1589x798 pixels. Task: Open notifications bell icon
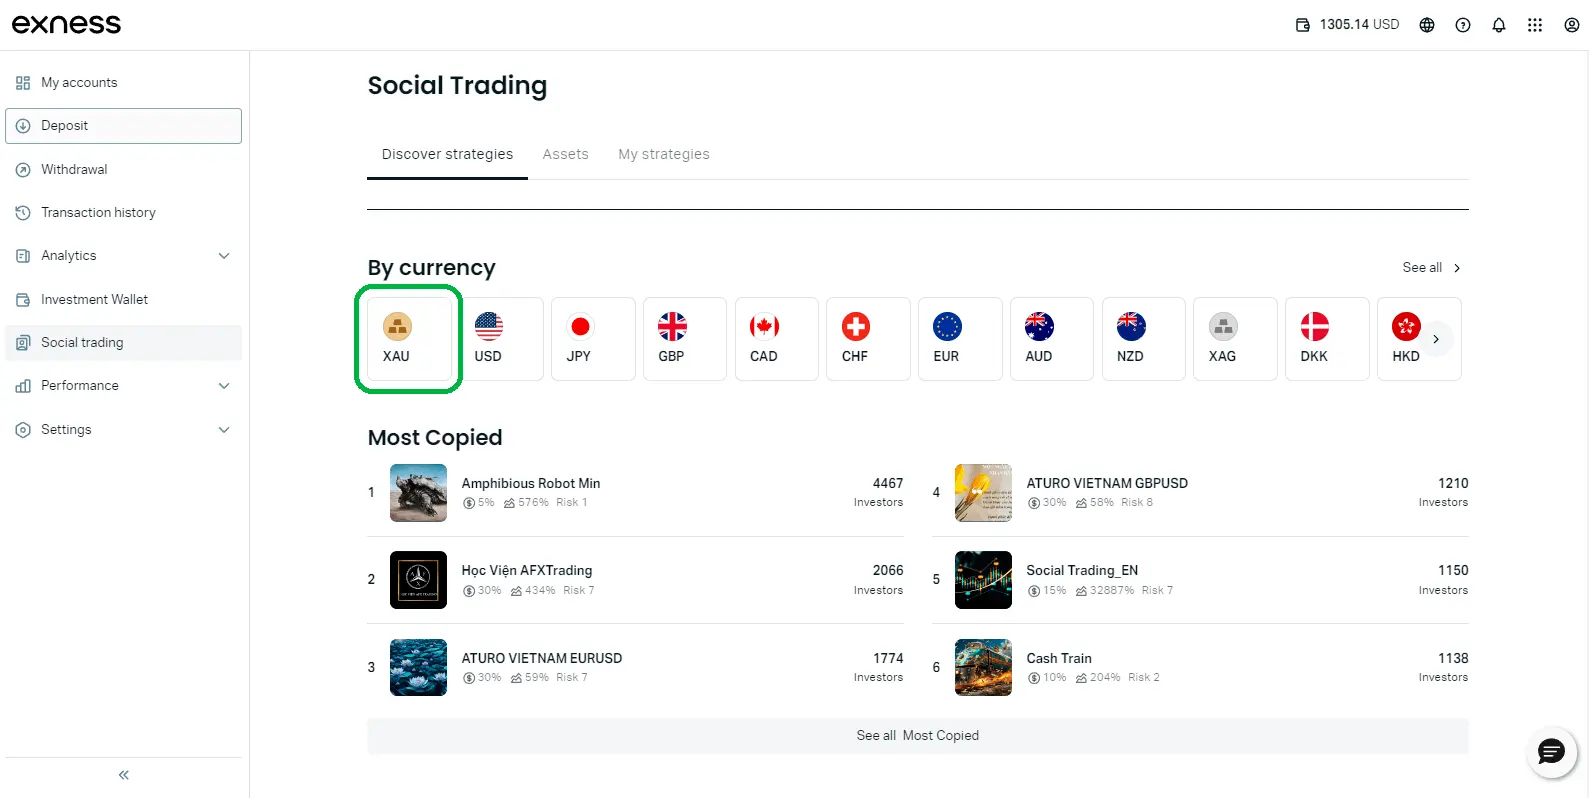click(x=1498, y=25)
